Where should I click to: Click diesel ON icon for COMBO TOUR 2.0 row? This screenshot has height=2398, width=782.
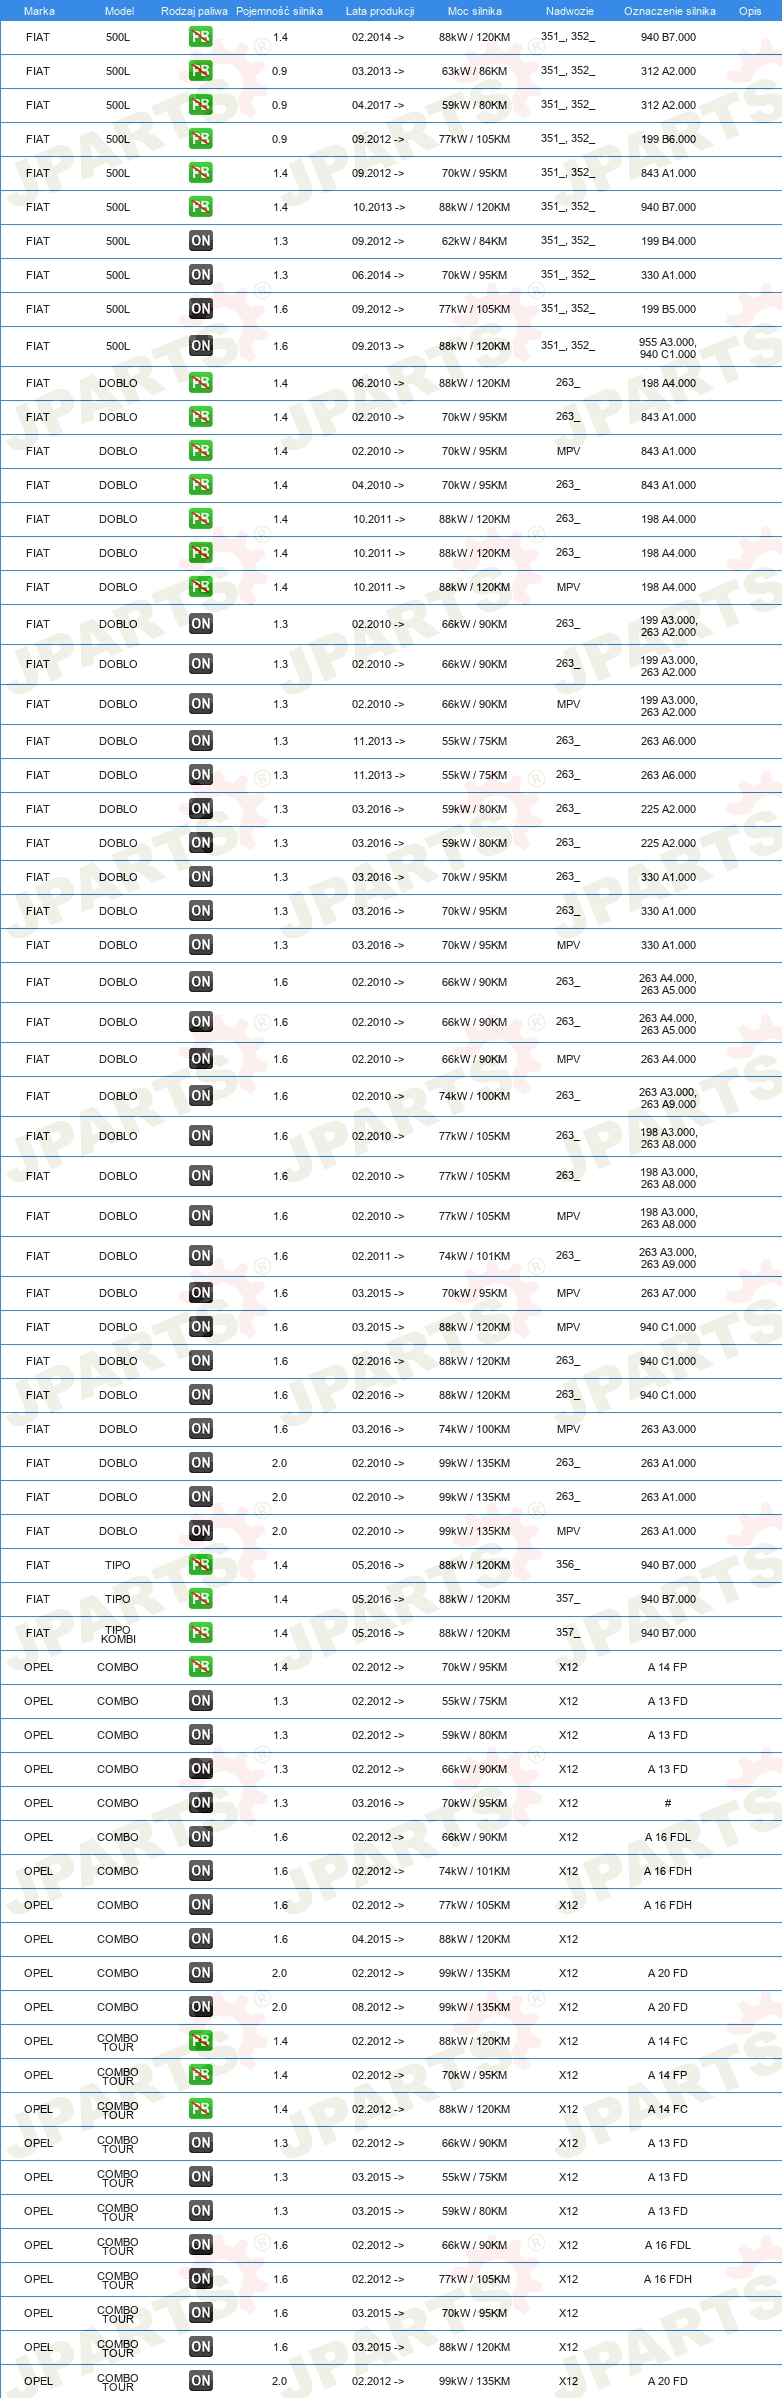coord(201,2381)
